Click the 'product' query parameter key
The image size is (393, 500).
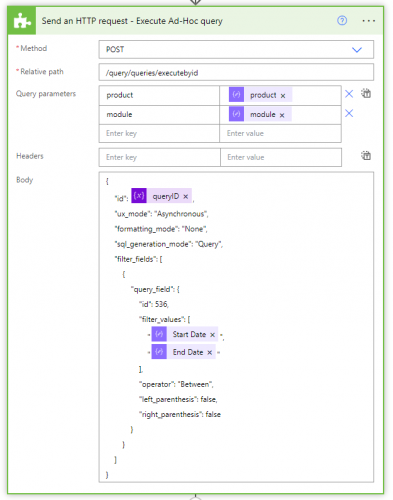[x=159, y=95]
